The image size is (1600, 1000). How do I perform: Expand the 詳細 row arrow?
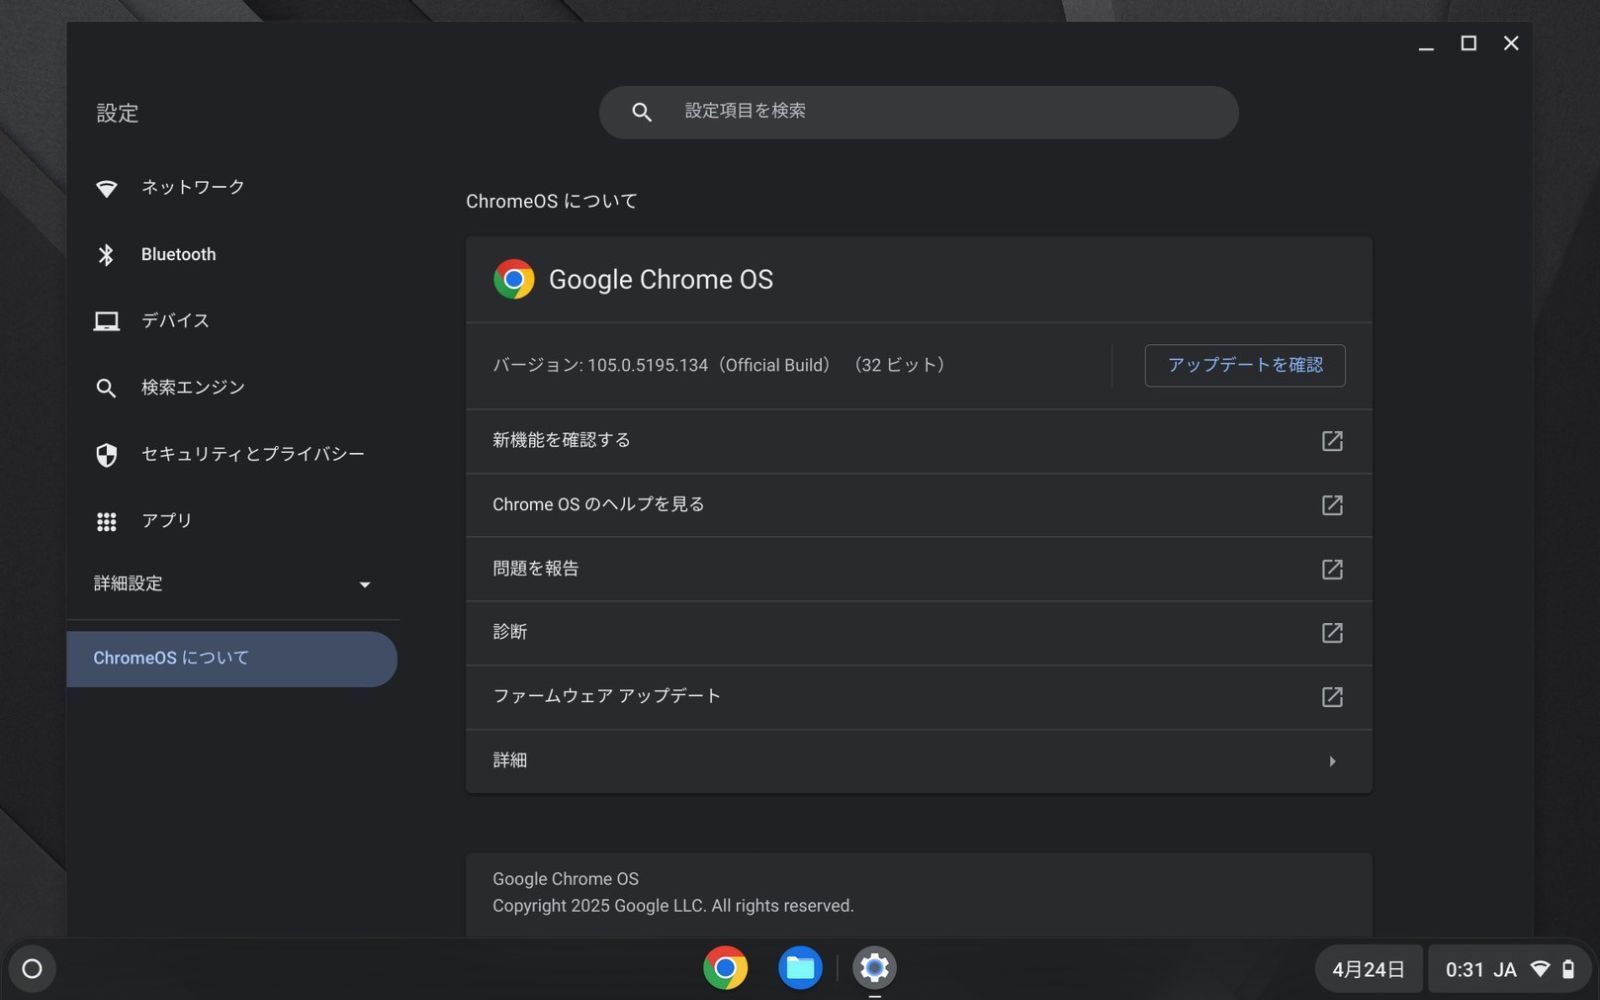(1332, 762)
